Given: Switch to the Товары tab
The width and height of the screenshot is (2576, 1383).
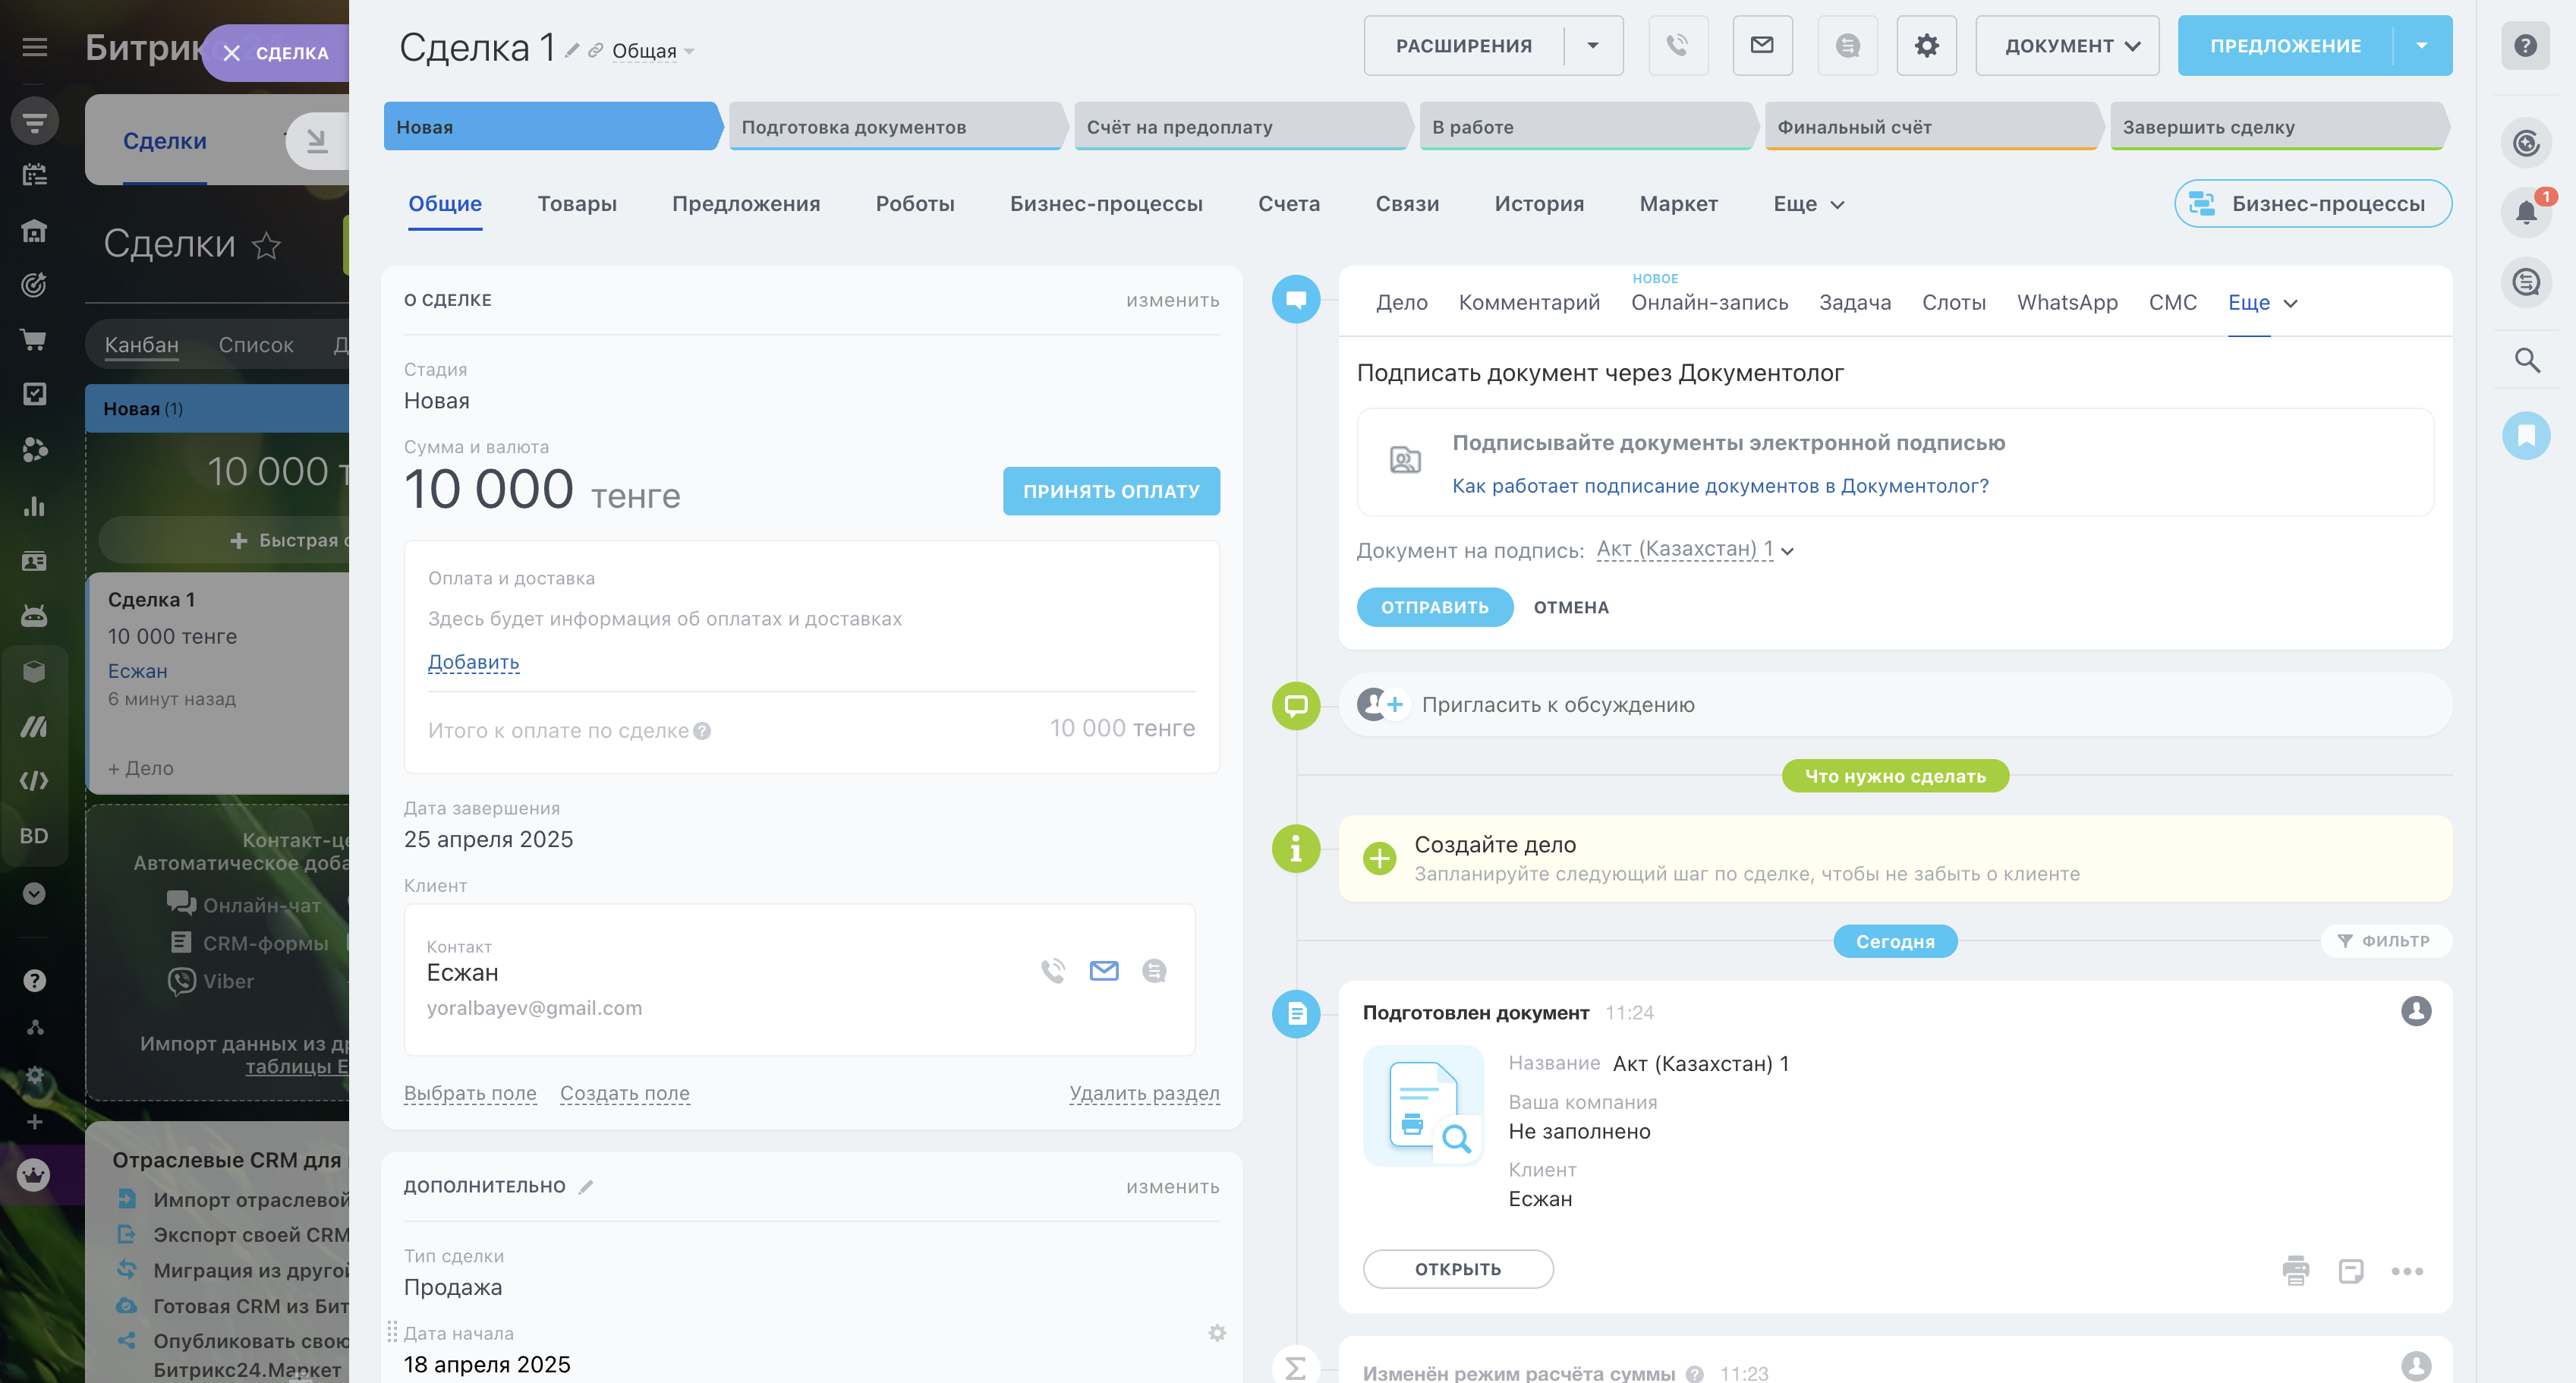Looking at the screenshot, I should (577, 204).
